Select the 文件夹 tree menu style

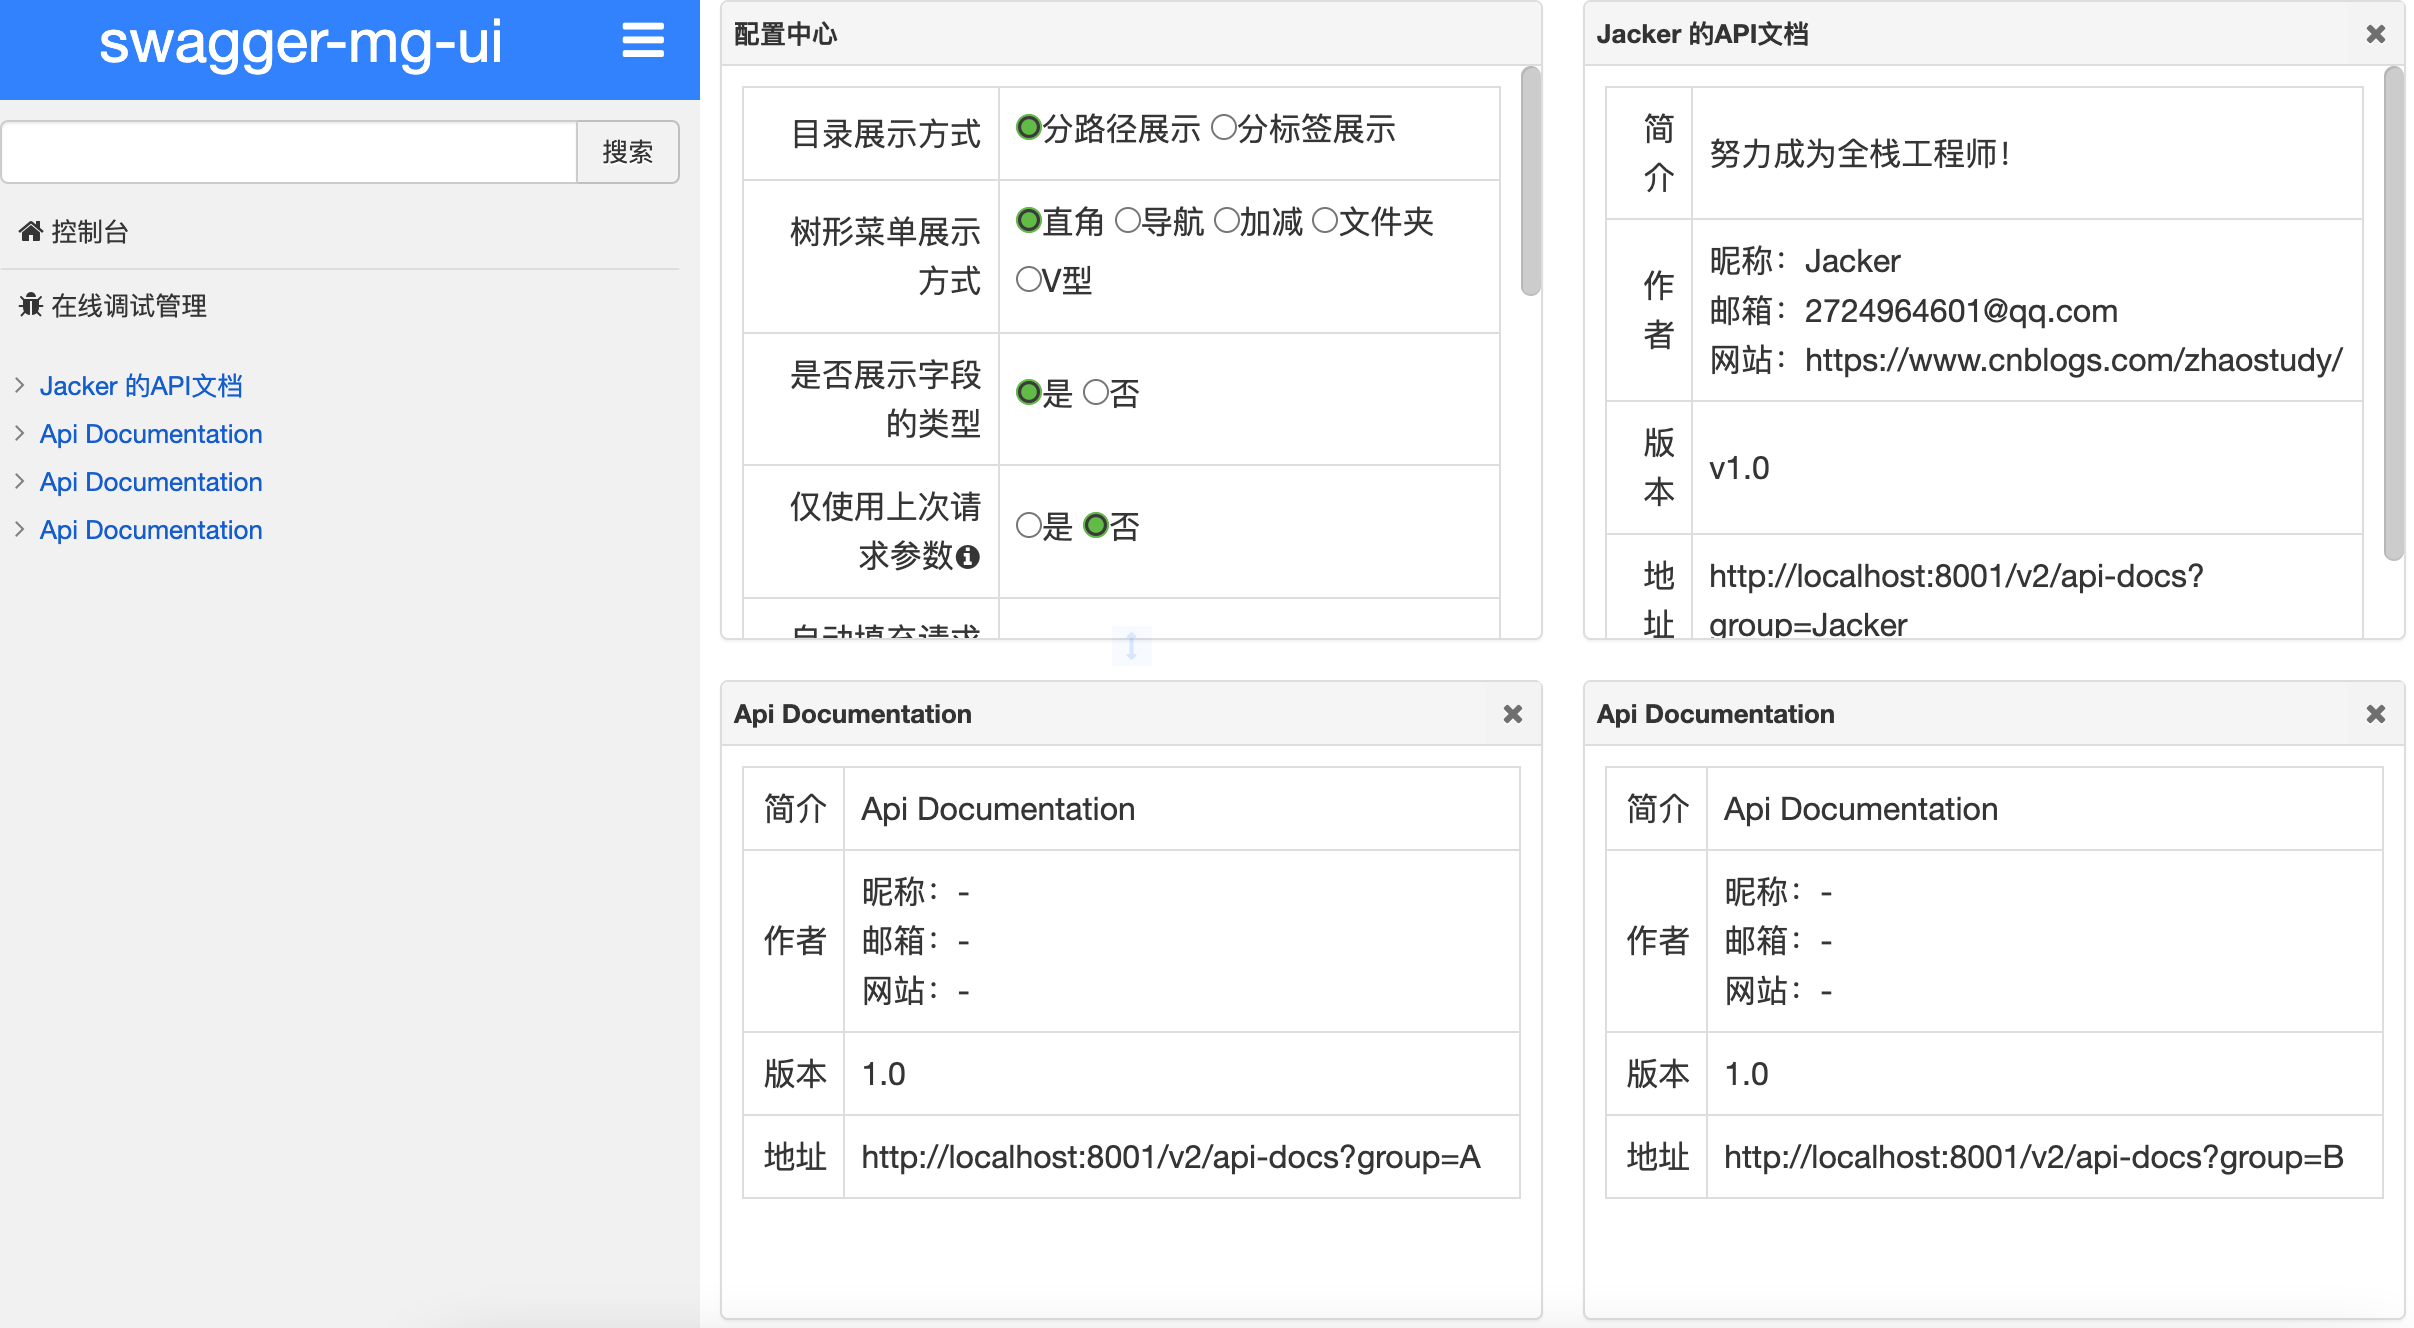point(1324,220)
